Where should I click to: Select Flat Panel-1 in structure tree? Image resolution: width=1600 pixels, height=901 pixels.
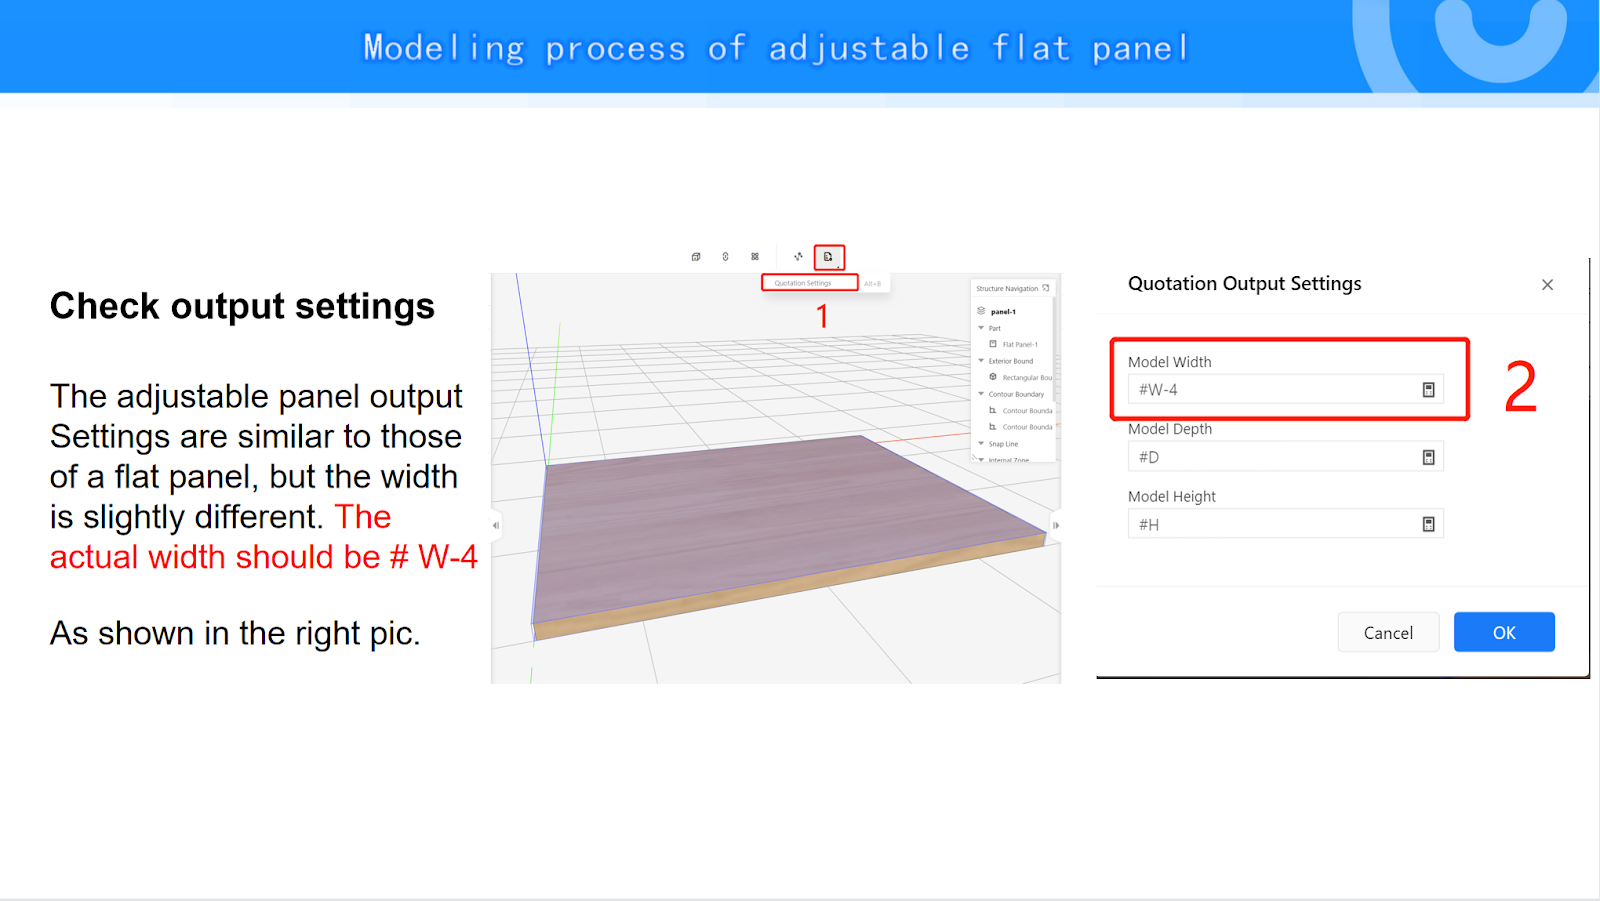(1019, 344)
